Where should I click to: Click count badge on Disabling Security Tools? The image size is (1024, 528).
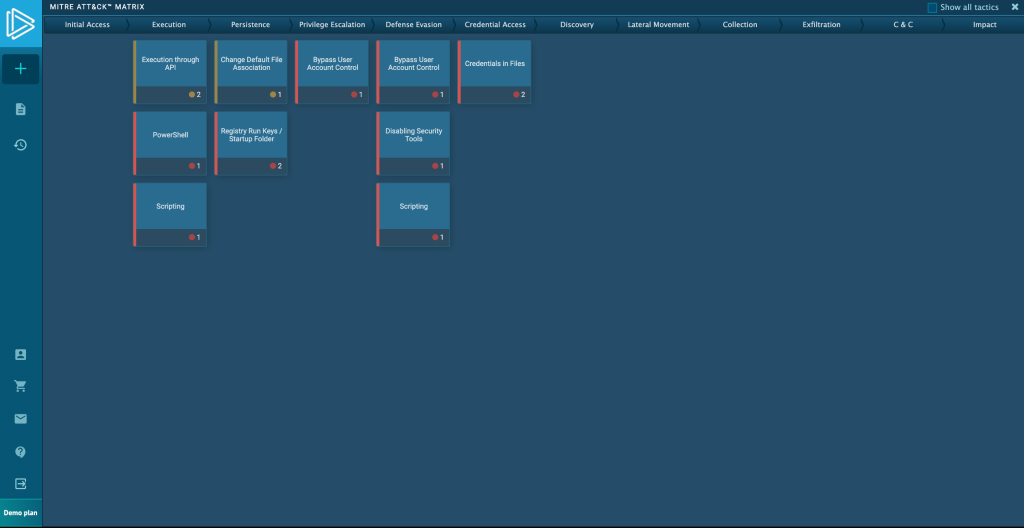tap(438, 166)
